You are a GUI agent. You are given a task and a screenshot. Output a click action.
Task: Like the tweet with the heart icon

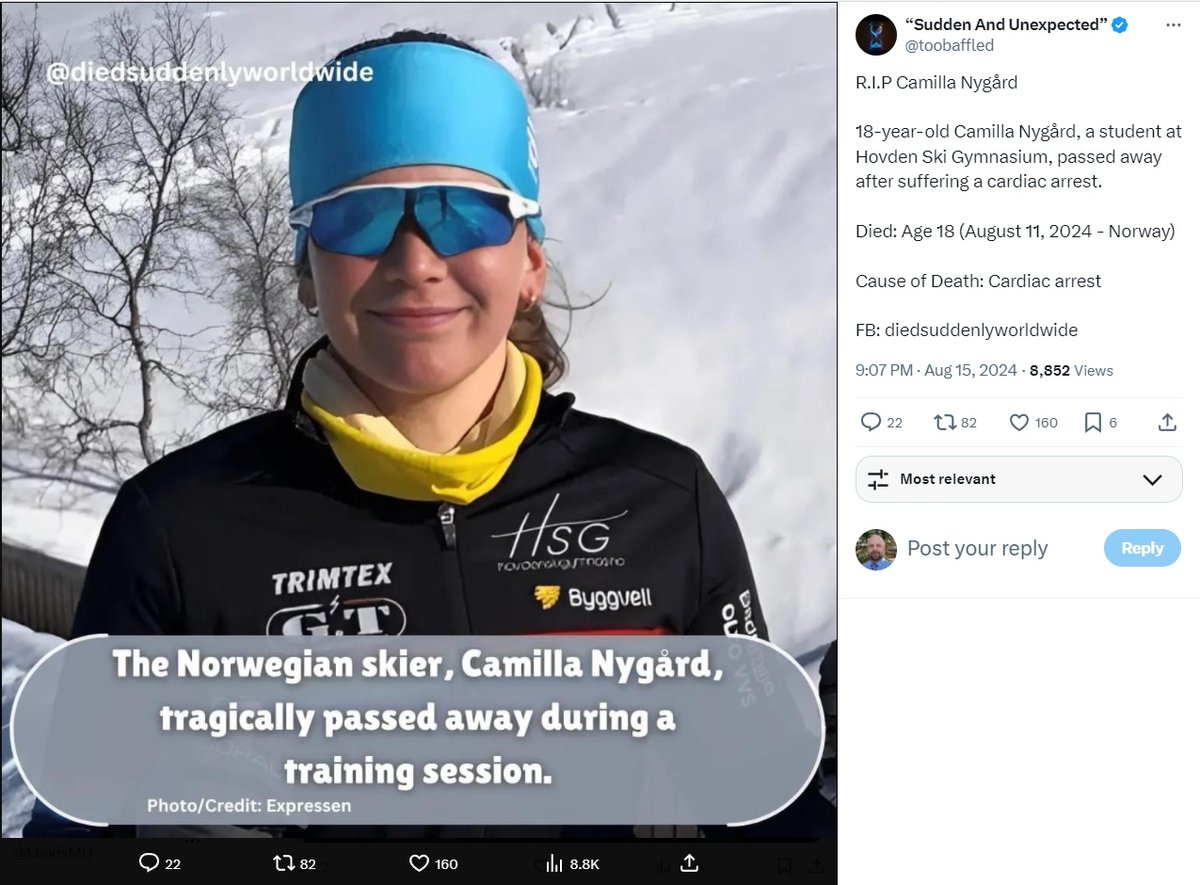1019,423
